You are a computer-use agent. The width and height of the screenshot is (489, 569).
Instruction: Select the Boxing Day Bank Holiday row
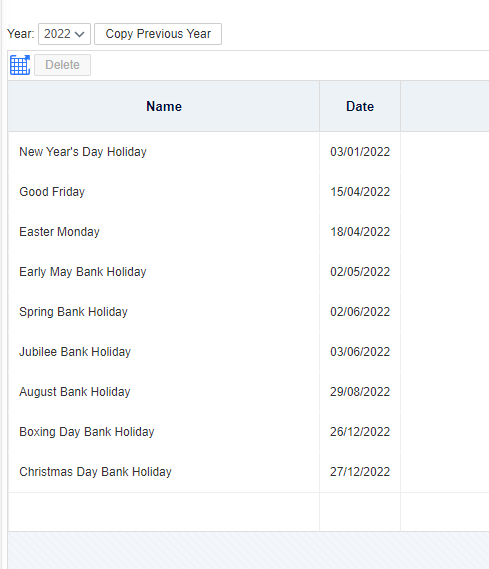coord(248,431)
